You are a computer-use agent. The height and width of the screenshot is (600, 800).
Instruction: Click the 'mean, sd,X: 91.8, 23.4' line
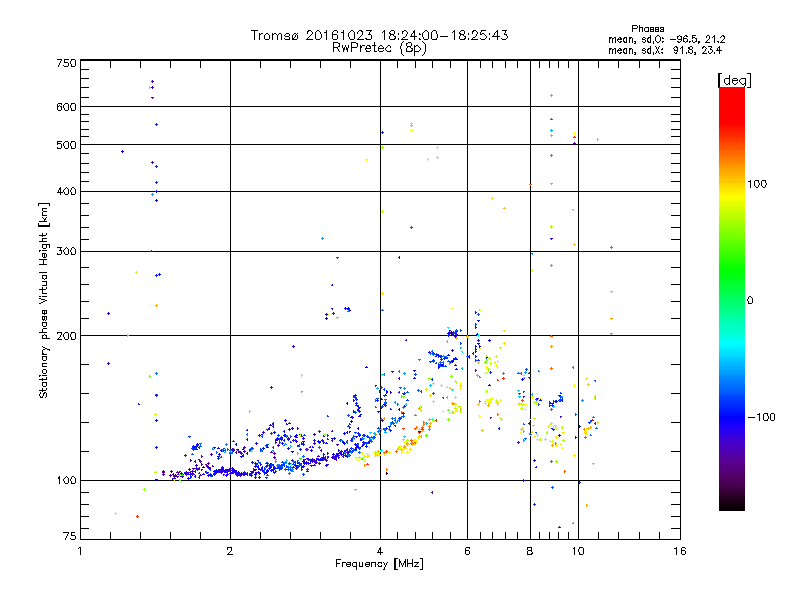pos(665,50)
